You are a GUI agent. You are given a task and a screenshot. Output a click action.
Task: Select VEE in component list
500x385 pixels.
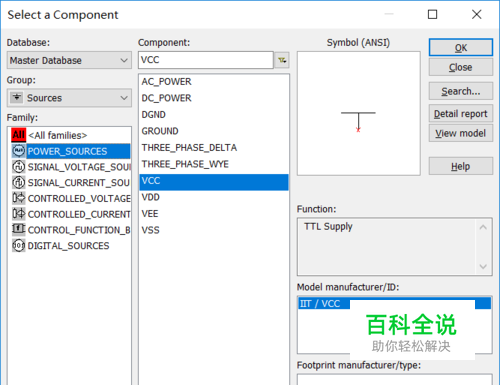214,214
